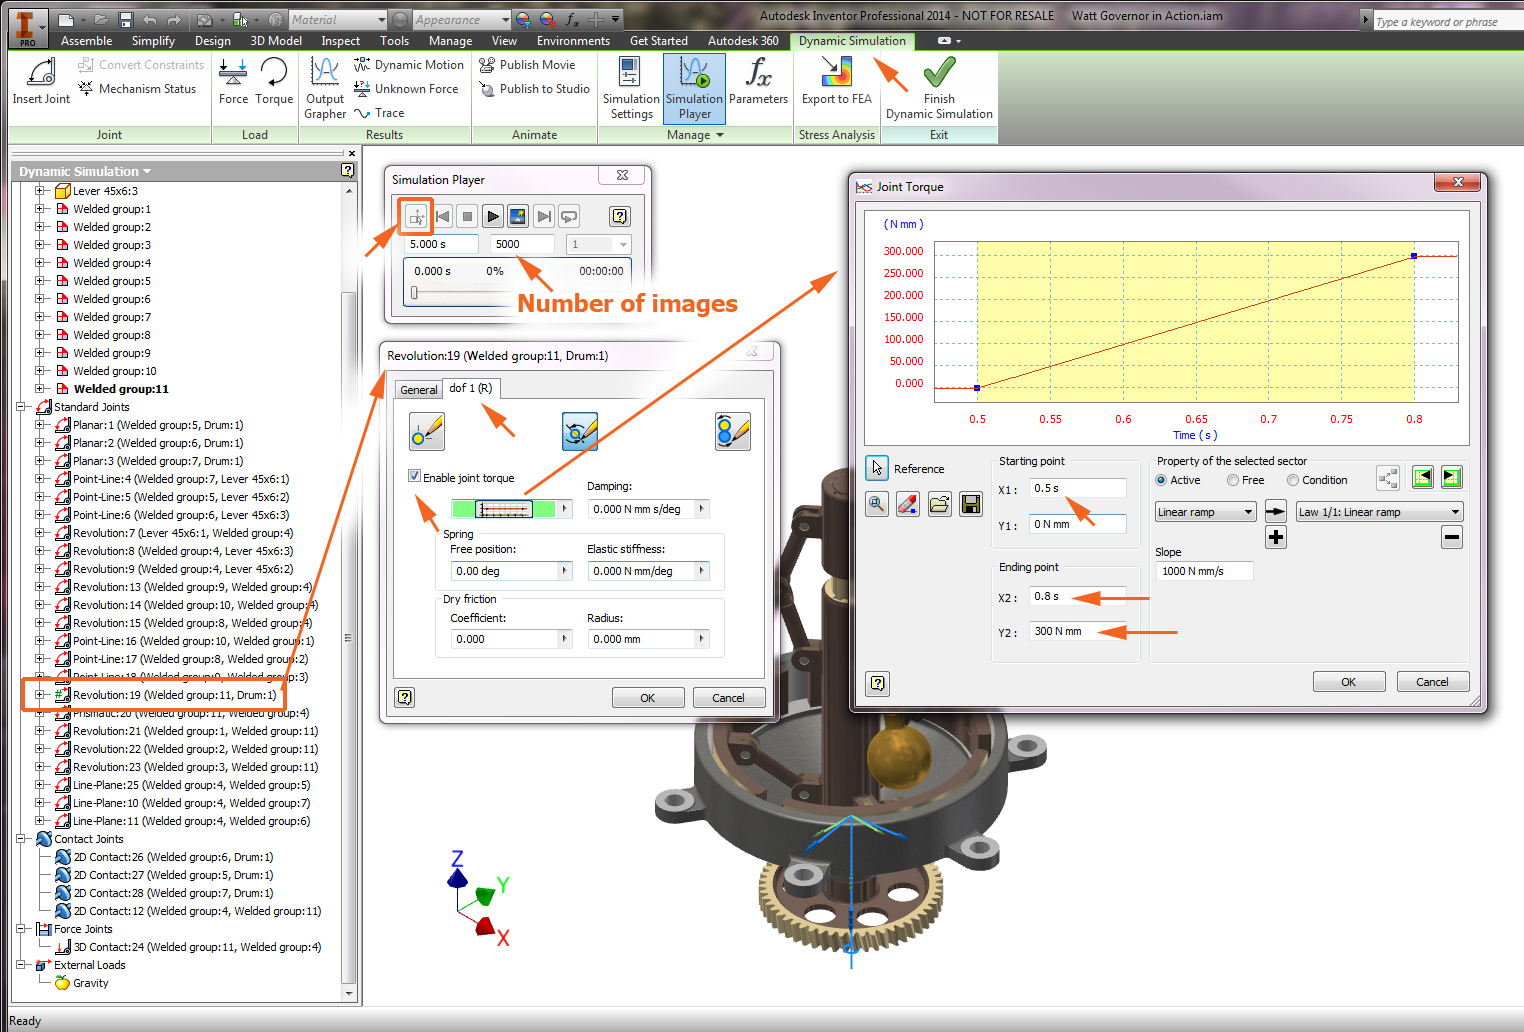
Task: Click the Unknown Force tool
Action: pyautogui.click(x=406, y=89)
